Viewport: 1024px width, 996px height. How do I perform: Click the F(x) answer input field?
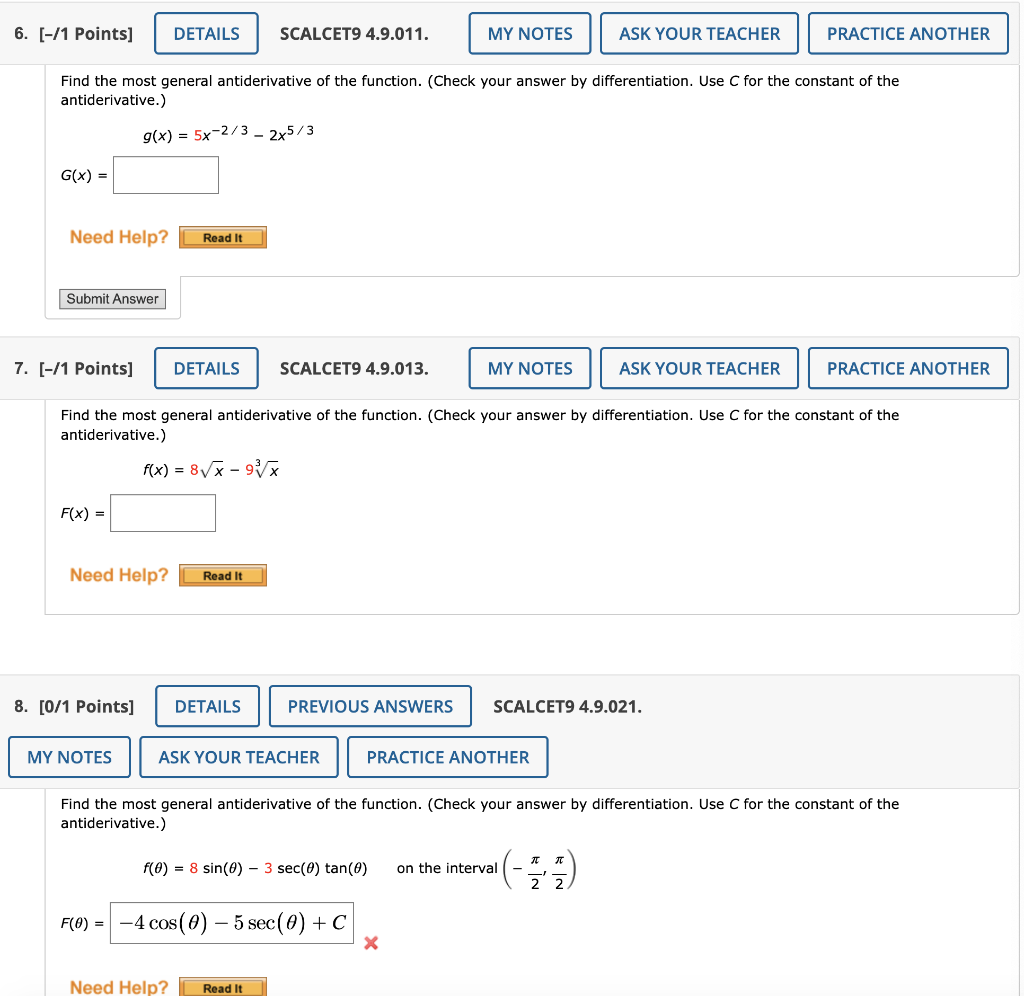point(163,512)
